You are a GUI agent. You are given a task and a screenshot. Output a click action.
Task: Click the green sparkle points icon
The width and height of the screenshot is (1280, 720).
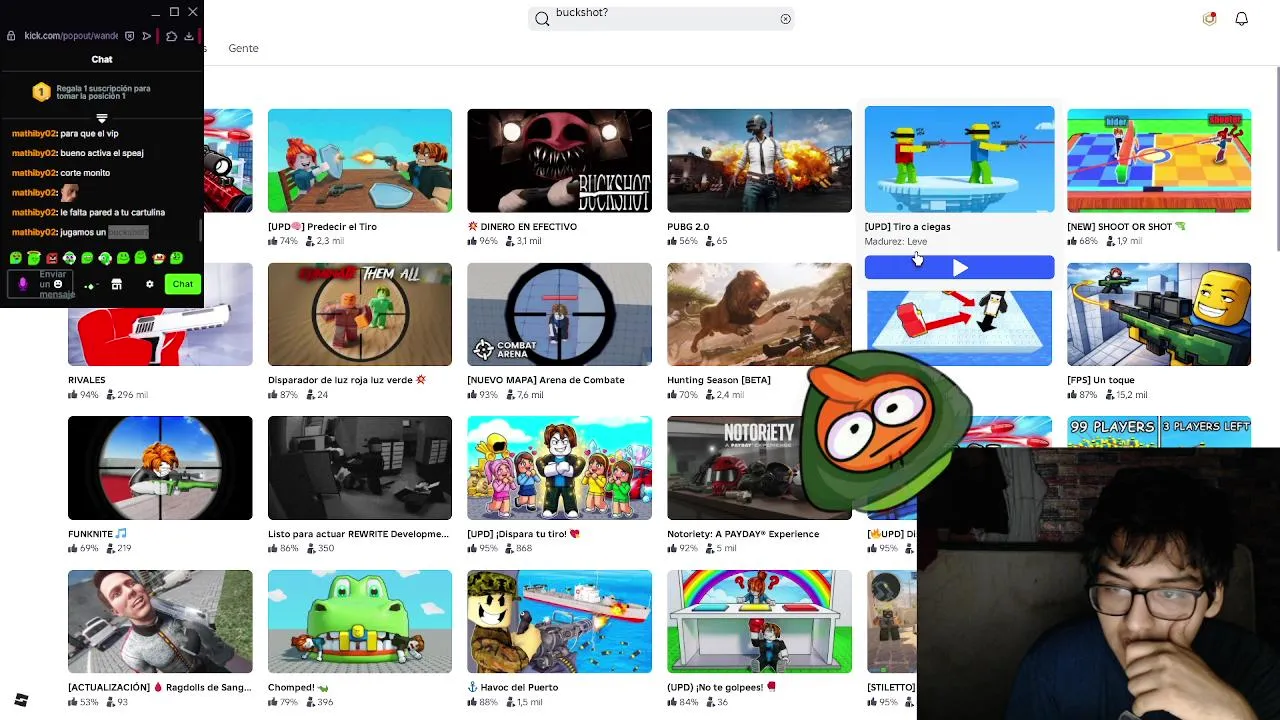[x=90, y=286]
